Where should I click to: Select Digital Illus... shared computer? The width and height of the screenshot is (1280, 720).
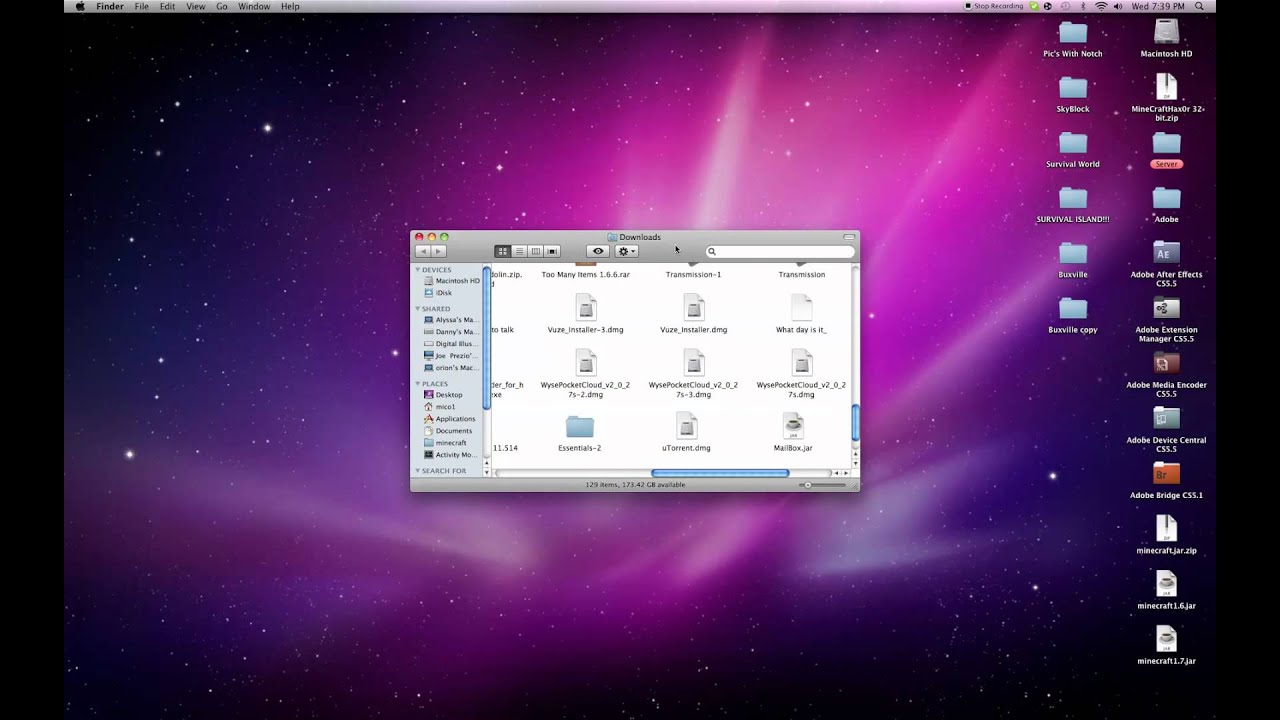pos(451,344)
